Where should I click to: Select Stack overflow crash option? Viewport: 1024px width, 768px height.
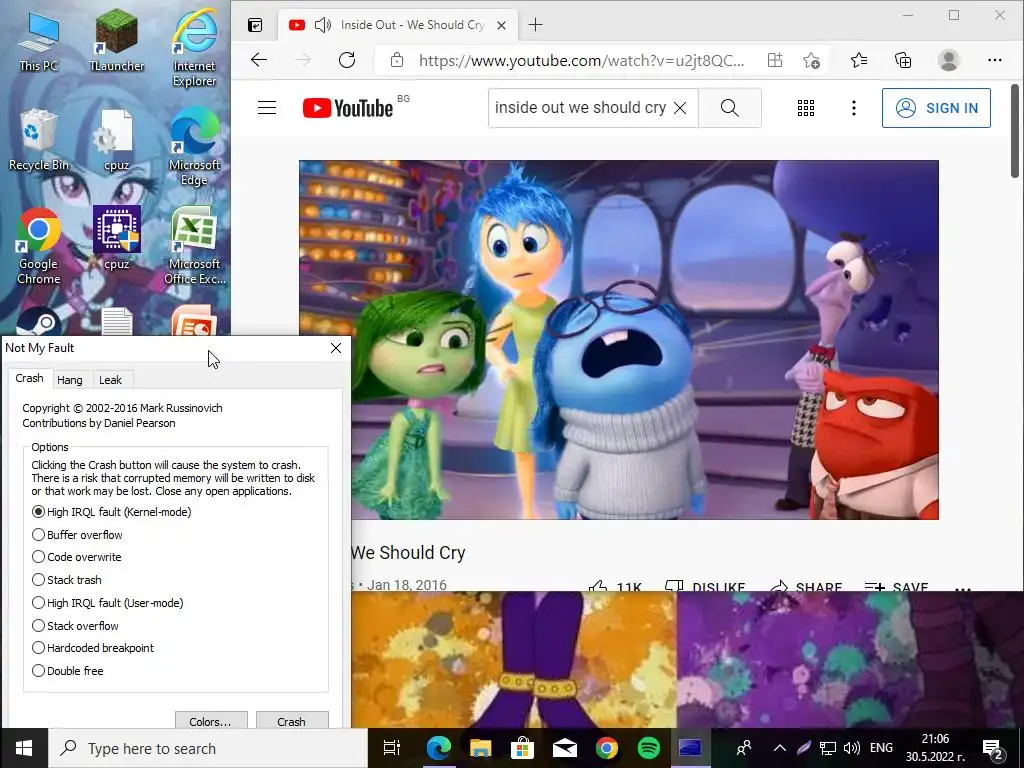[x=75, y=626]
